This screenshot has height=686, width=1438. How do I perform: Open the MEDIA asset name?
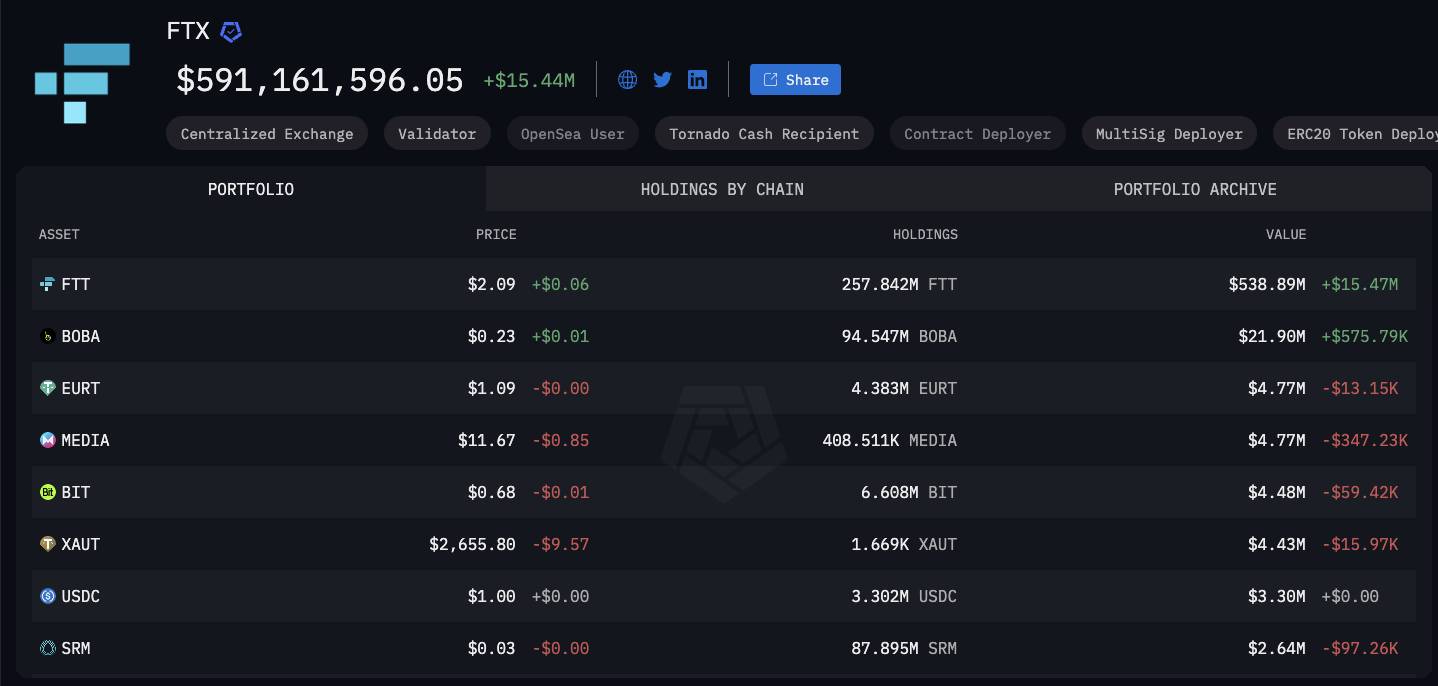[x=85, y=440]
